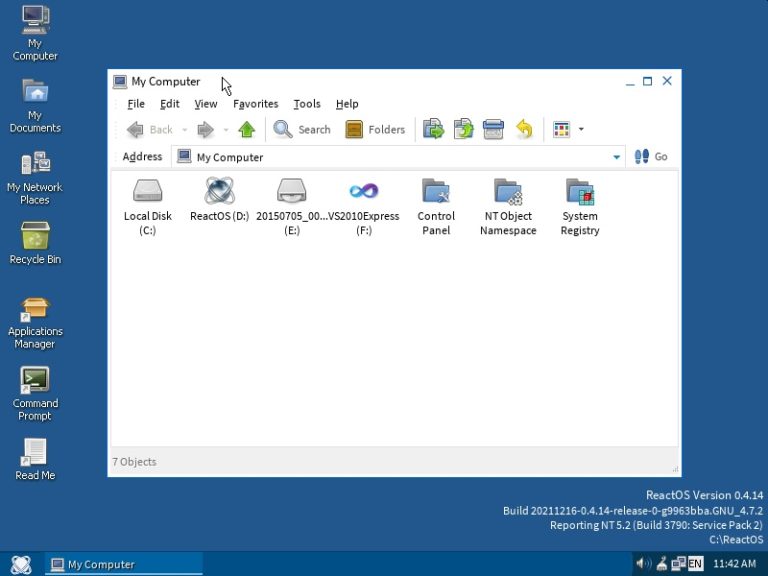768x576 pixels.
Task: Open the File menu
Action: [136, 104]
